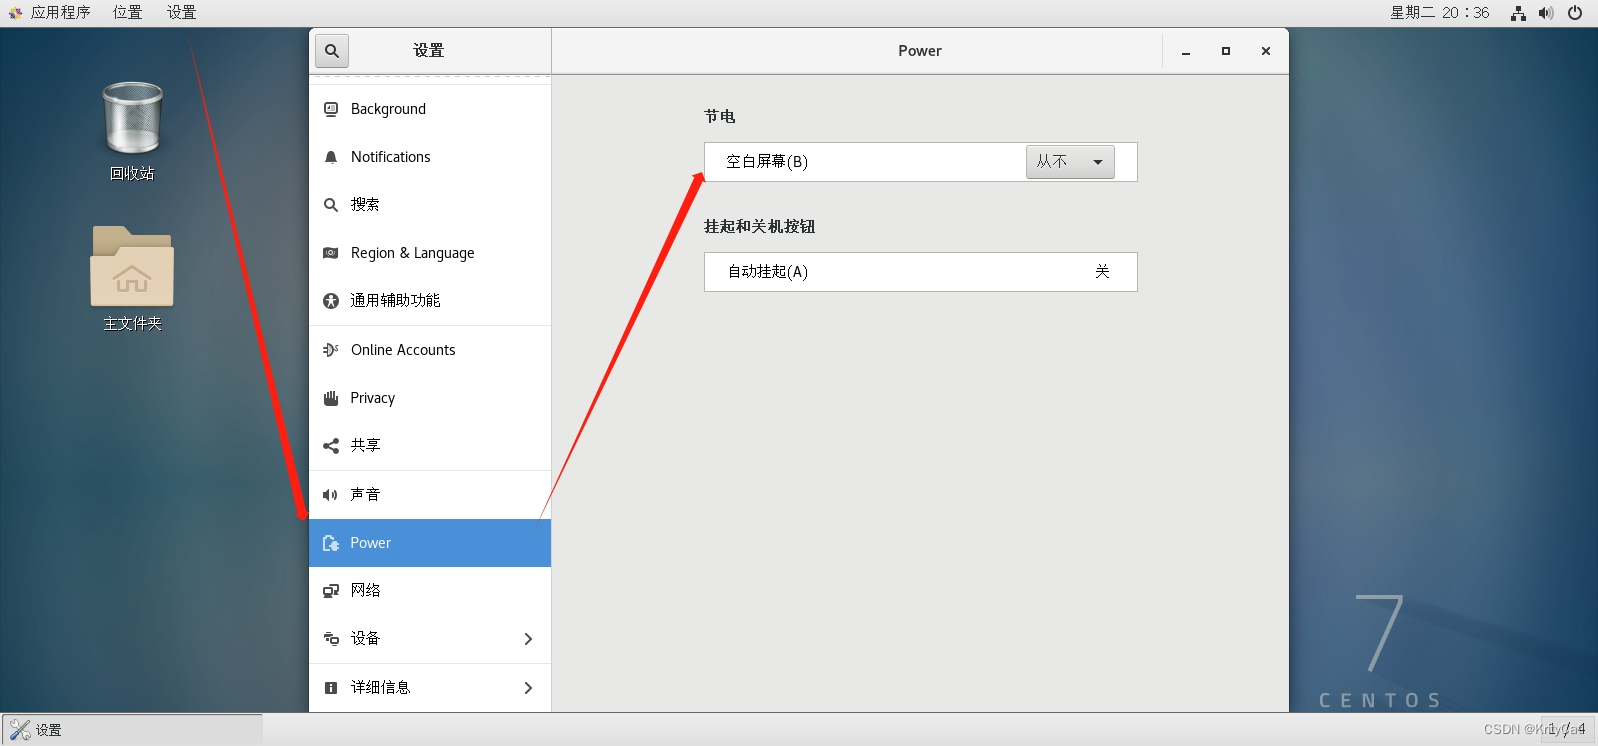Click the clock 星期二 20:36
Viewport: 1598px width, 746px height.
[x=1440, y=13]
